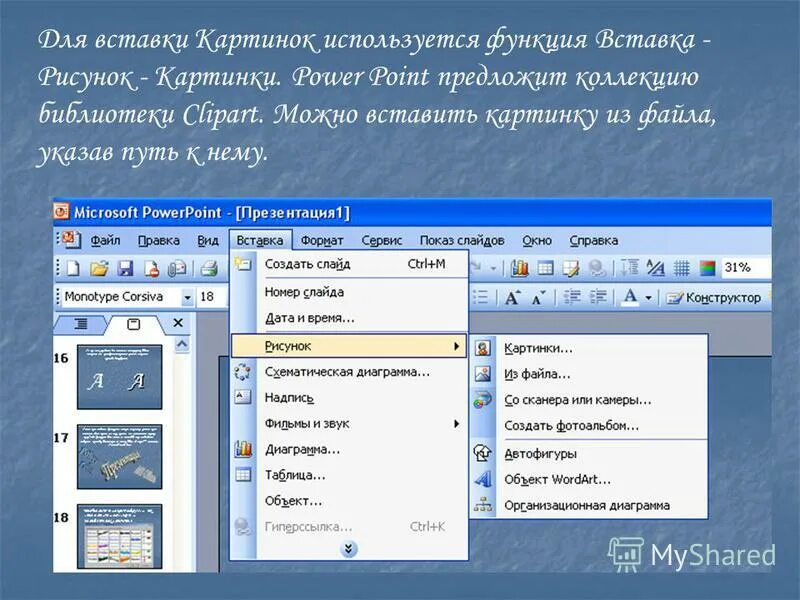Open the Monotype Corsiva font dropdown arrow
This screenshot has width=800, height=600.
pyautogui.click(x=187, y=297)
